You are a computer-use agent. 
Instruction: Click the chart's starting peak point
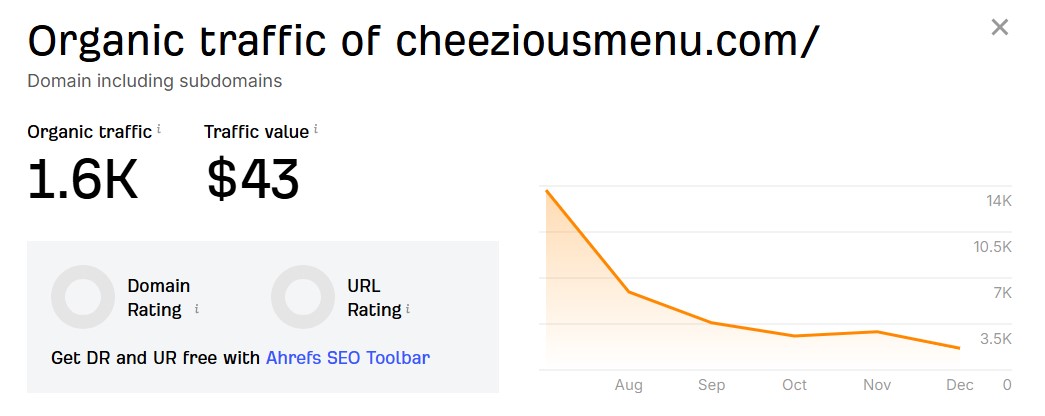546,190
